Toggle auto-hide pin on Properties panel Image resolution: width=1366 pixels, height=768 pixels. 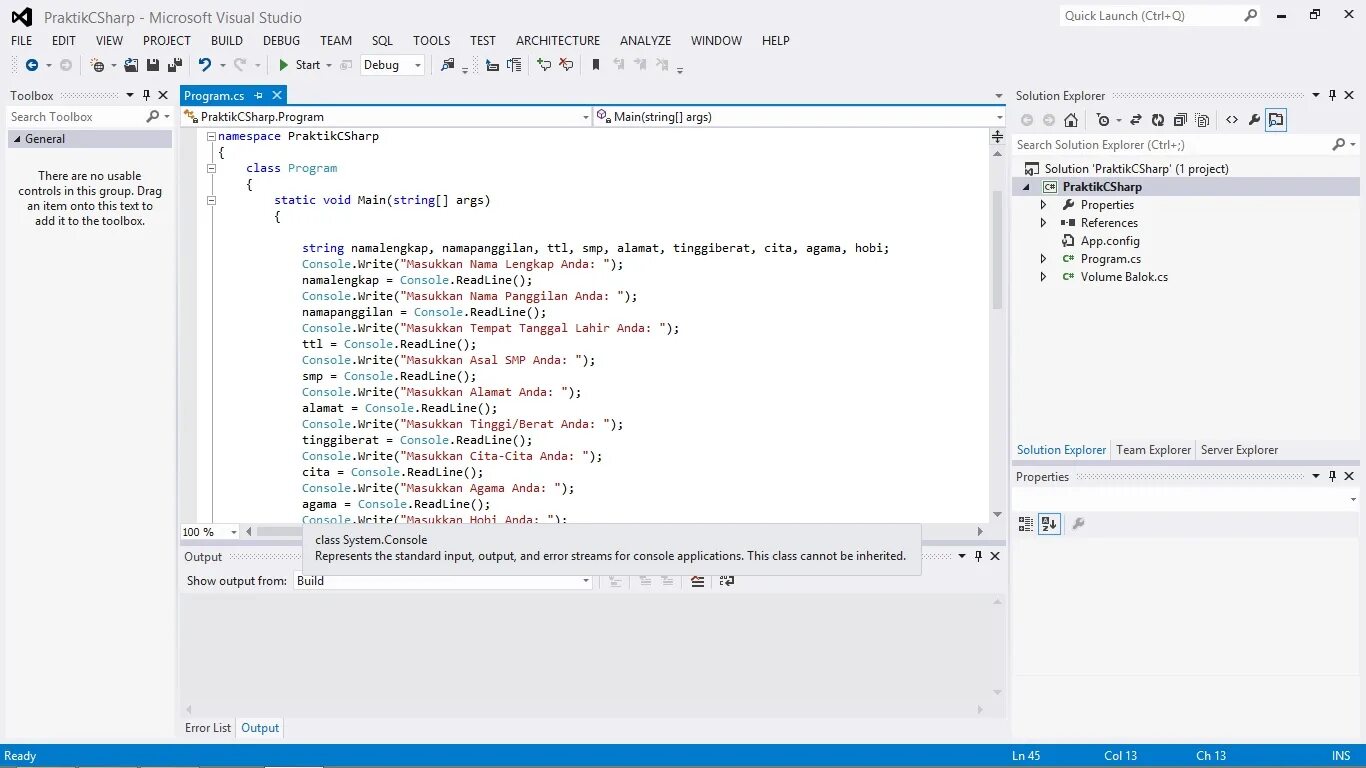(x=1332, y=477)
